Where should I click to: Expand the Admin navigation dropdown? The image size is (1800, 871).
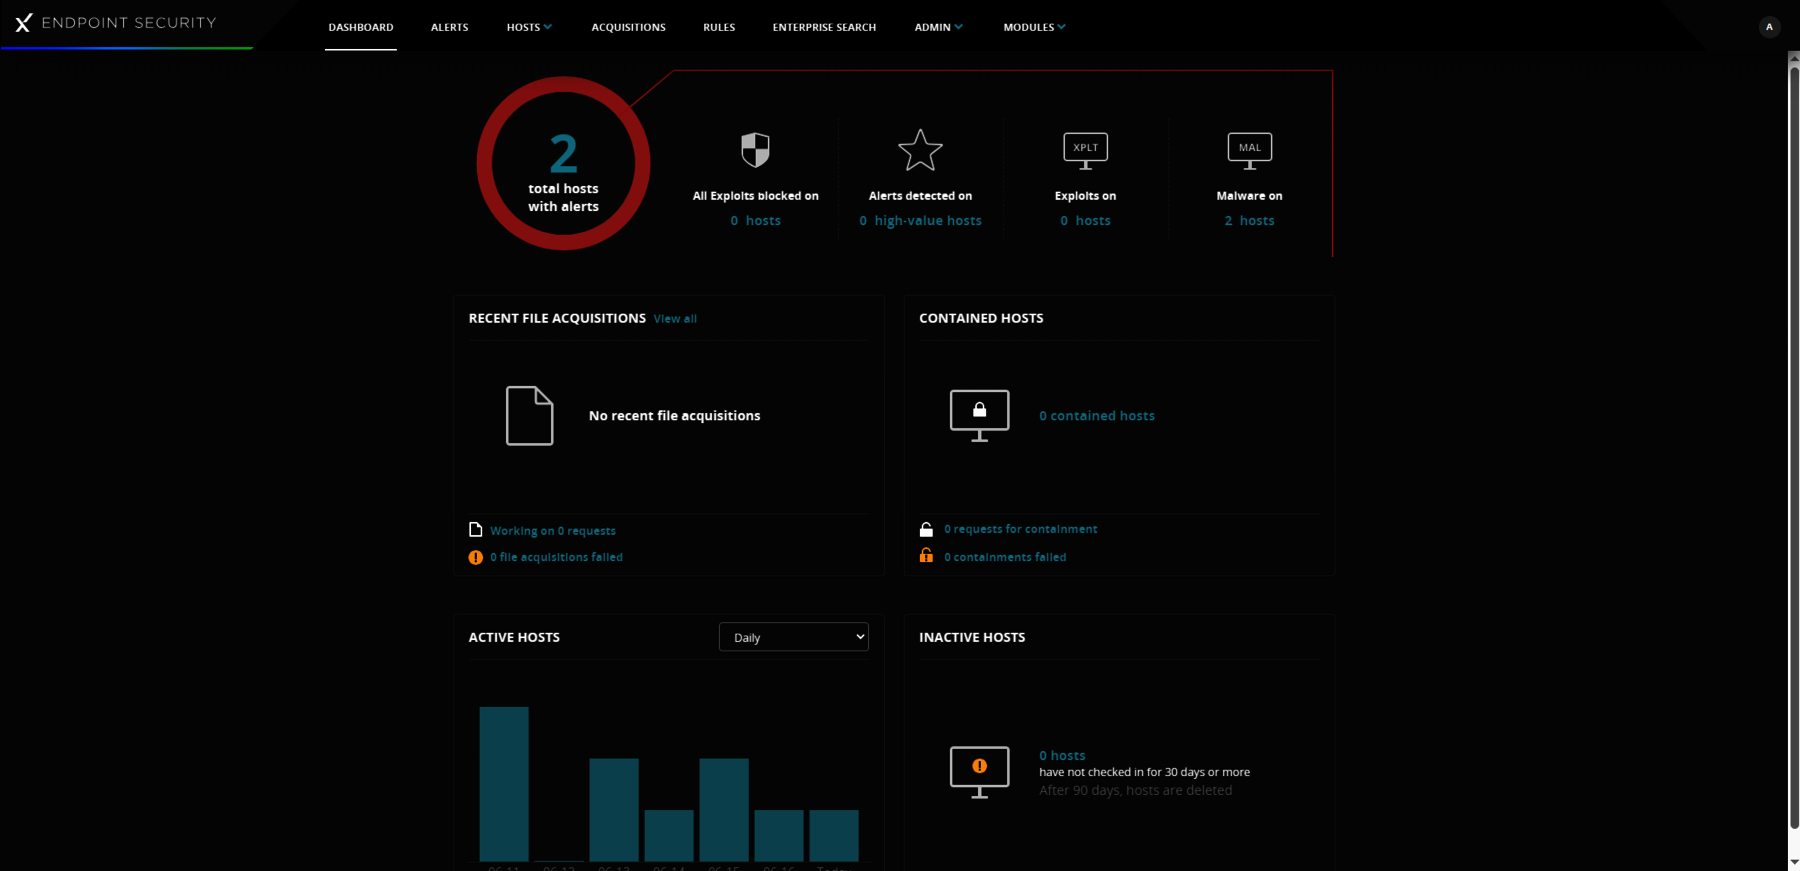click(x=938, y=27)
